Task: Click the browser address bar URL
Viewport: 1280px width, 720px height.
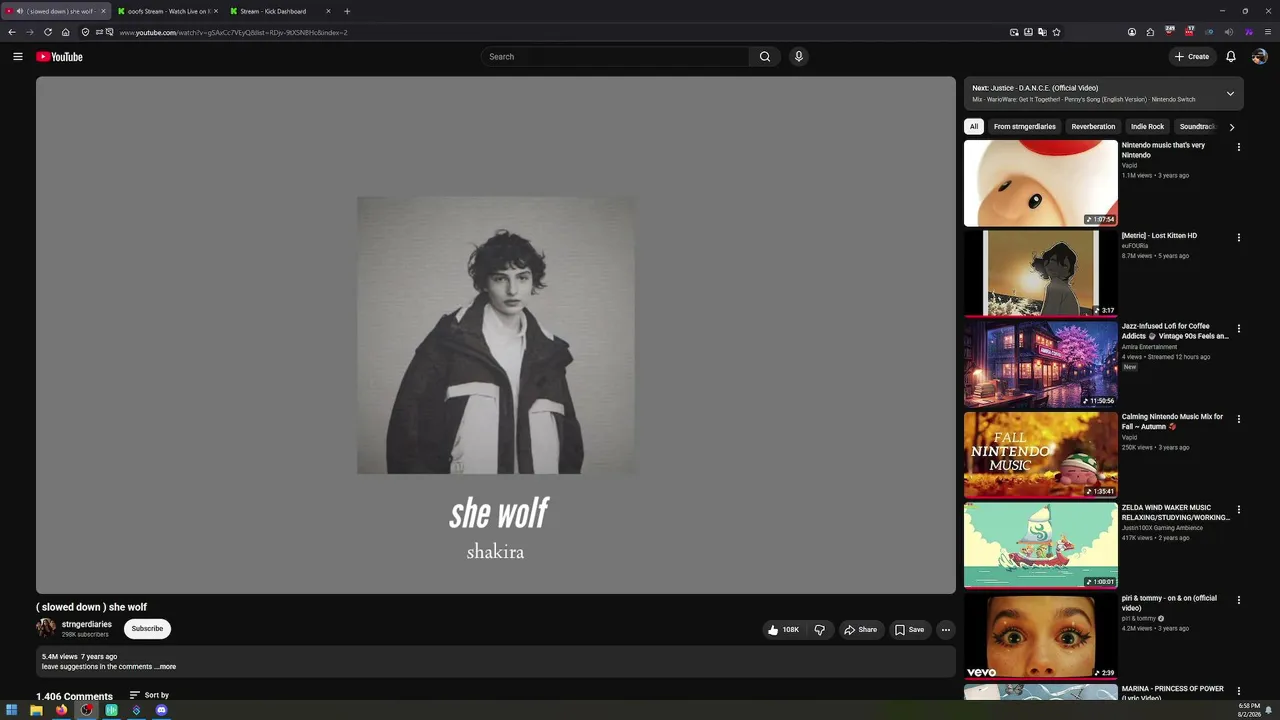Action: coord(233,32)
